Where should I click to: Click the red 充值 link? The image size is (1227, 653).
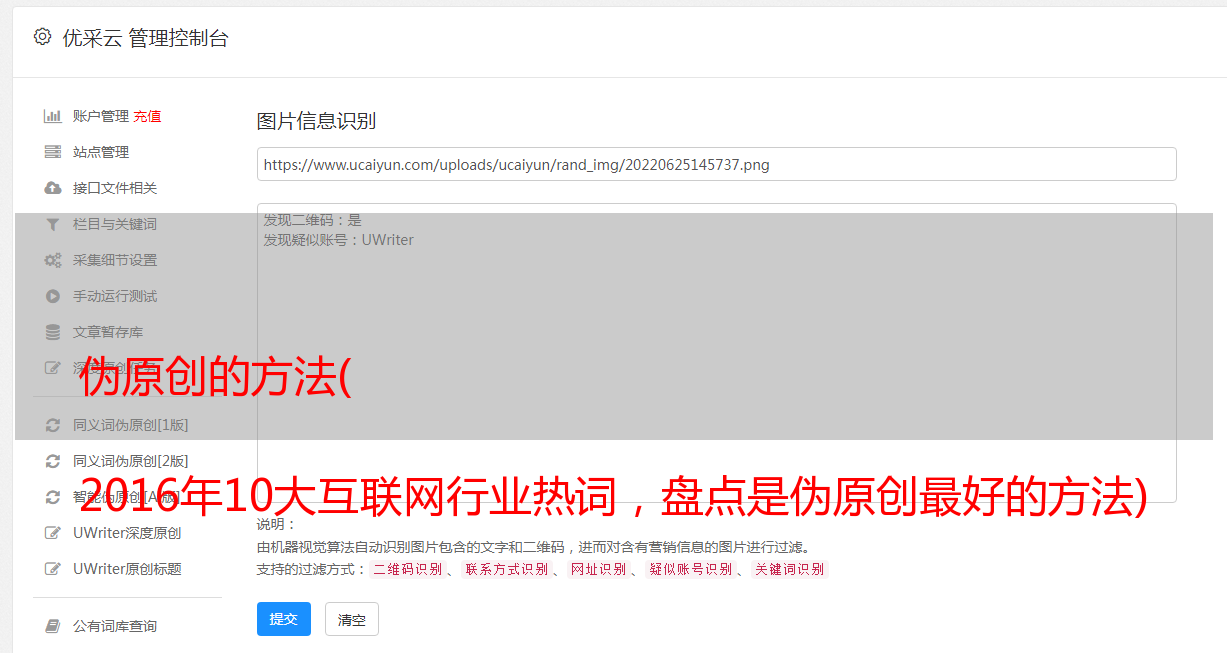pyautogui.click(x=147, y=116)
